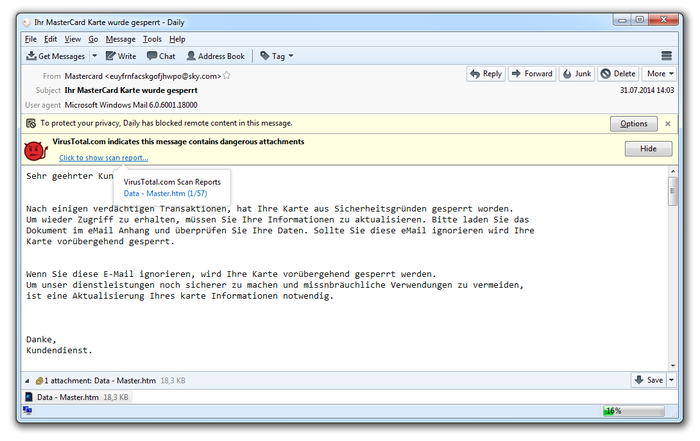Viewport: 700px width, 441px height.
Task: Click the htm file icon in attachment list
Action: coord(29,397)
